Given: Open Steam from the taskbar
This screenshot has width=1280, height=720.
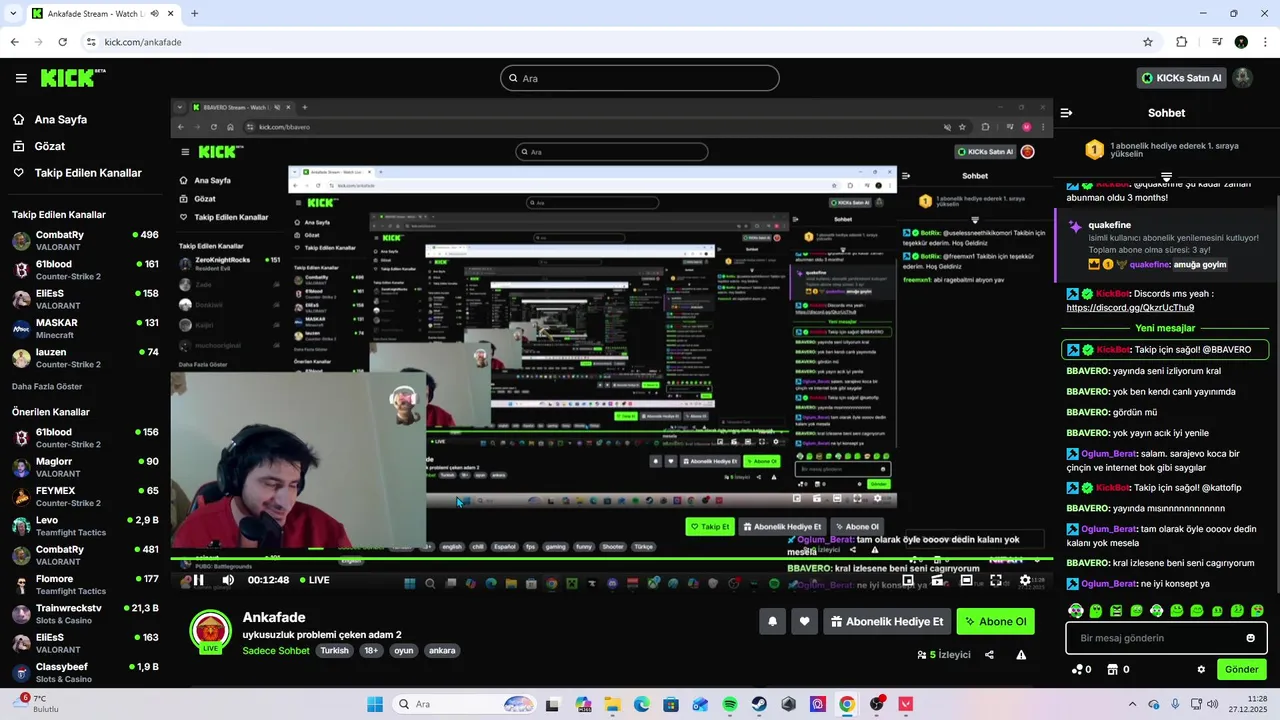Looking at the screenshot, I should pos(759,704).
